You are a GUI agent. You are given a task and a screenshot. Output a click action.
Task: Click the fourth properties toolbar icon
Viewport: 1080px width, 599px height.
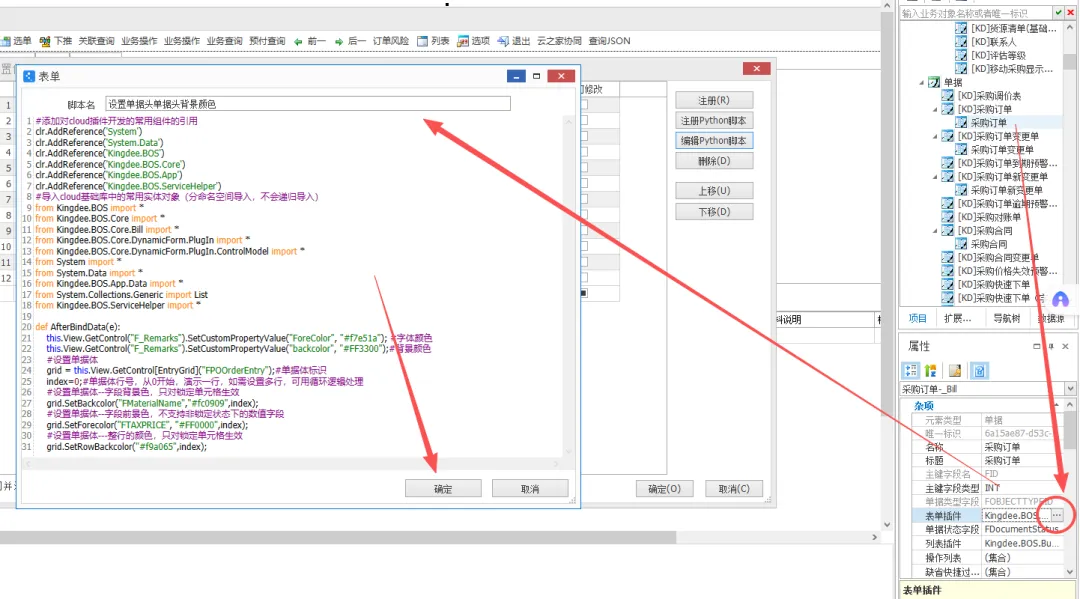[x=979, y=371]
